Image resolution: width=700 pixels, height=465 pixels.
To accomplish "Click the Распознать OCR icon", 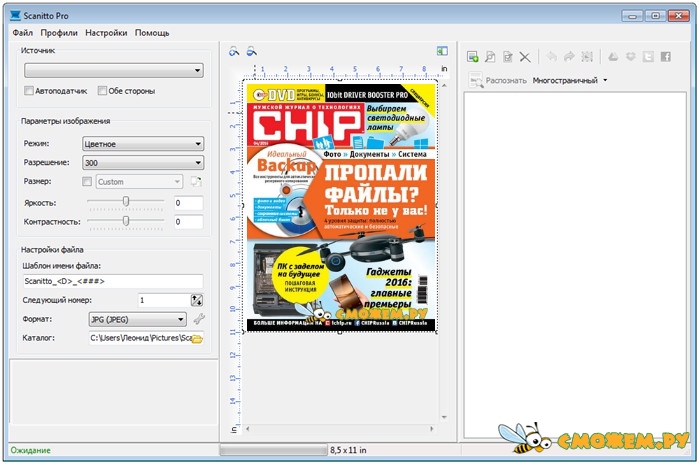I will (x=475, y=80).
